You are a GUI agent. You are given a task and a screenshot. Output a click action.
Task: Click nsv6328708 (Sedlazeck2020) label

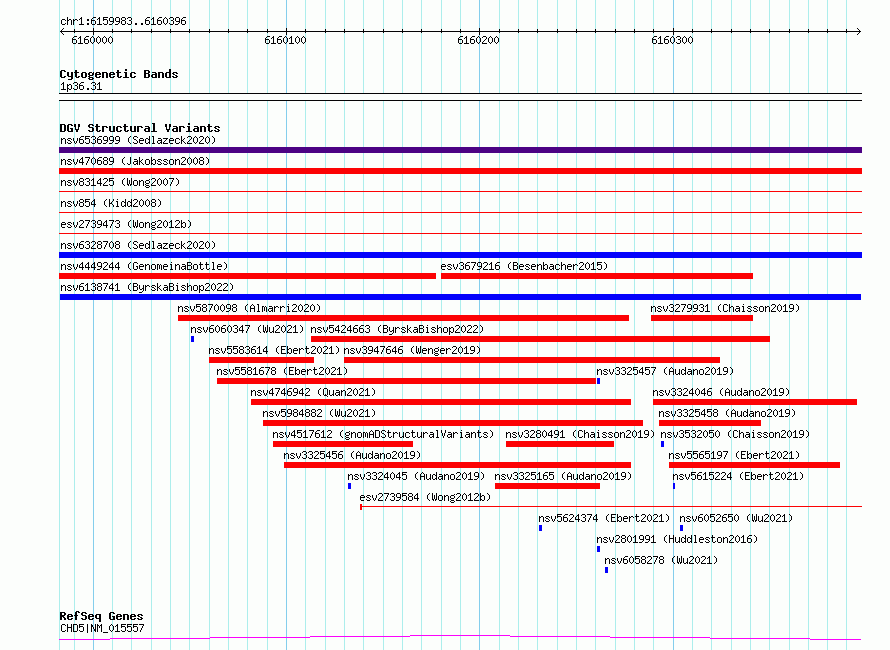pos(138,245)
